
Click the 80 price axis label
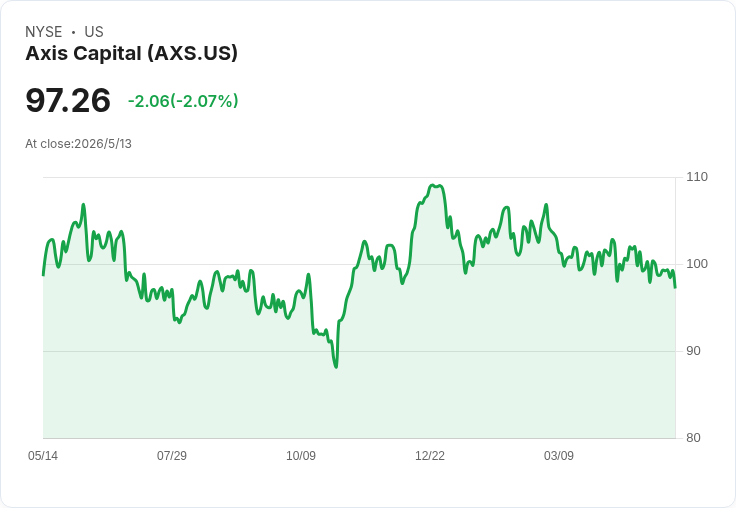[693, 438]
